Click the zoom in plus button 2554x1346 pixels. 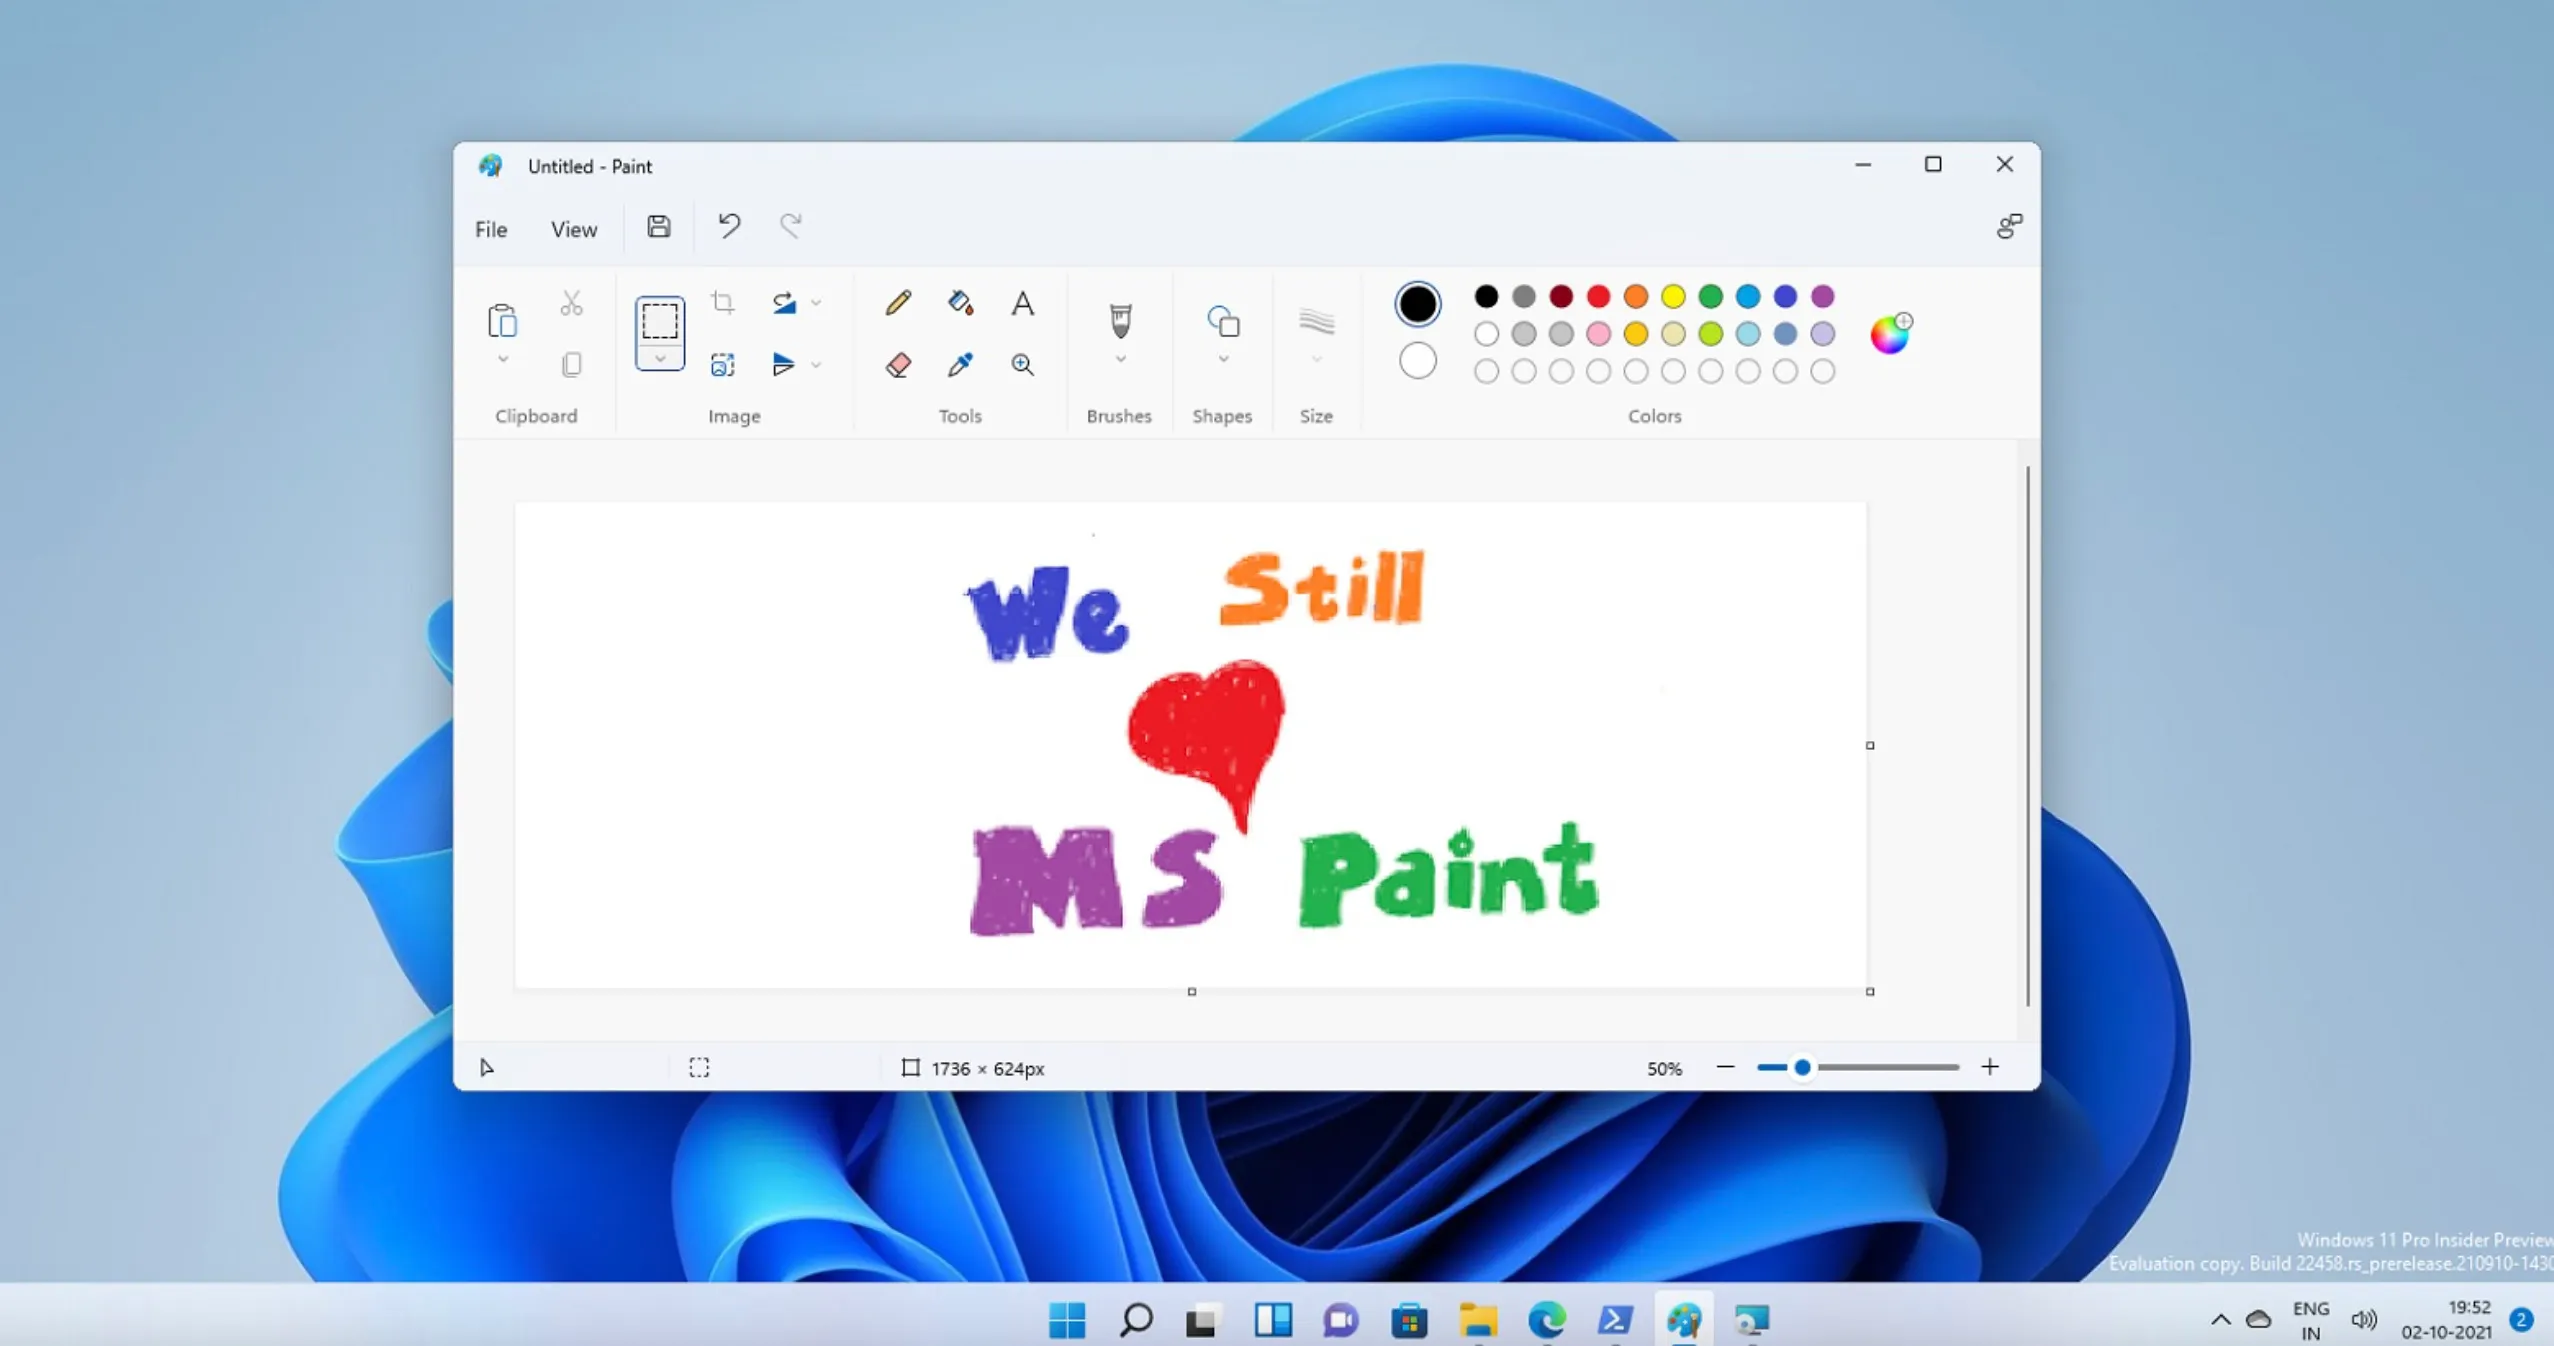pos(1989,1067)
